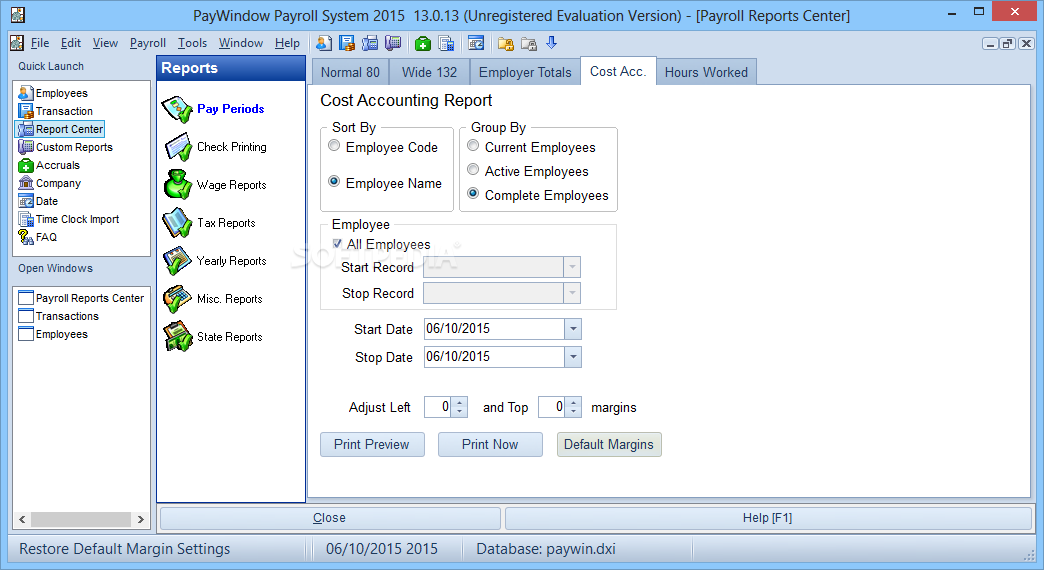Click the Close button at bottom
Screen dimensions: 1044x570
330,518
